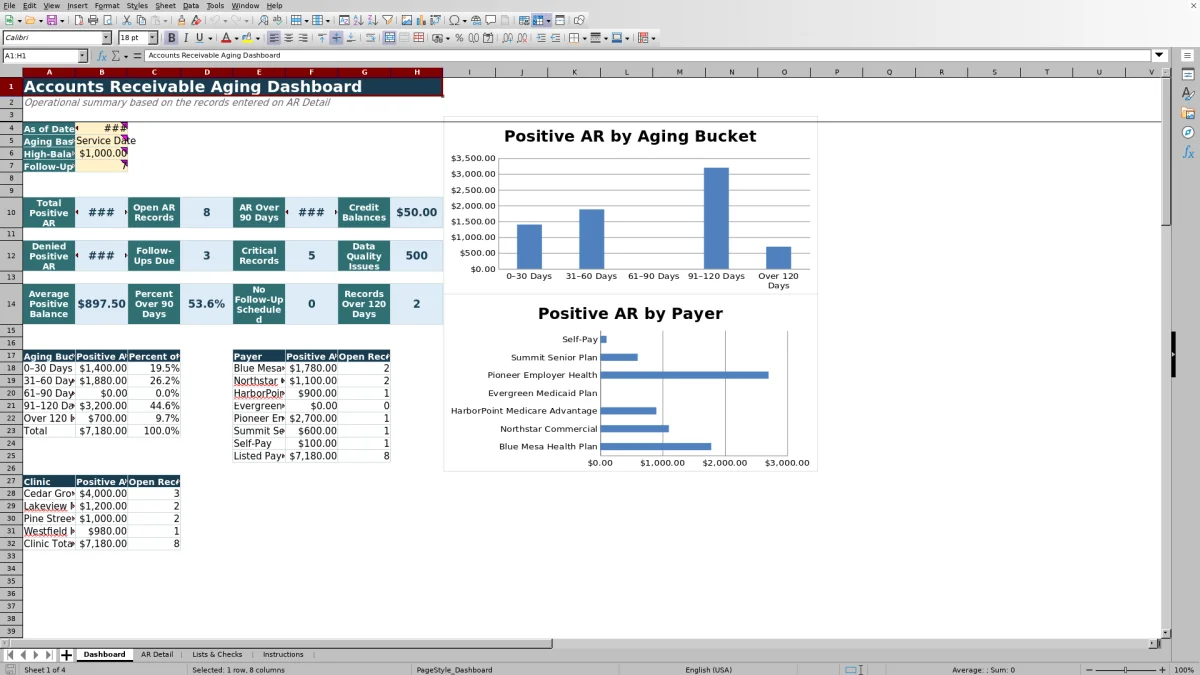Click PageStyle_Dashboard in status bar
The height and width of the screenshot is (675, 1200).
coord(454,670)
